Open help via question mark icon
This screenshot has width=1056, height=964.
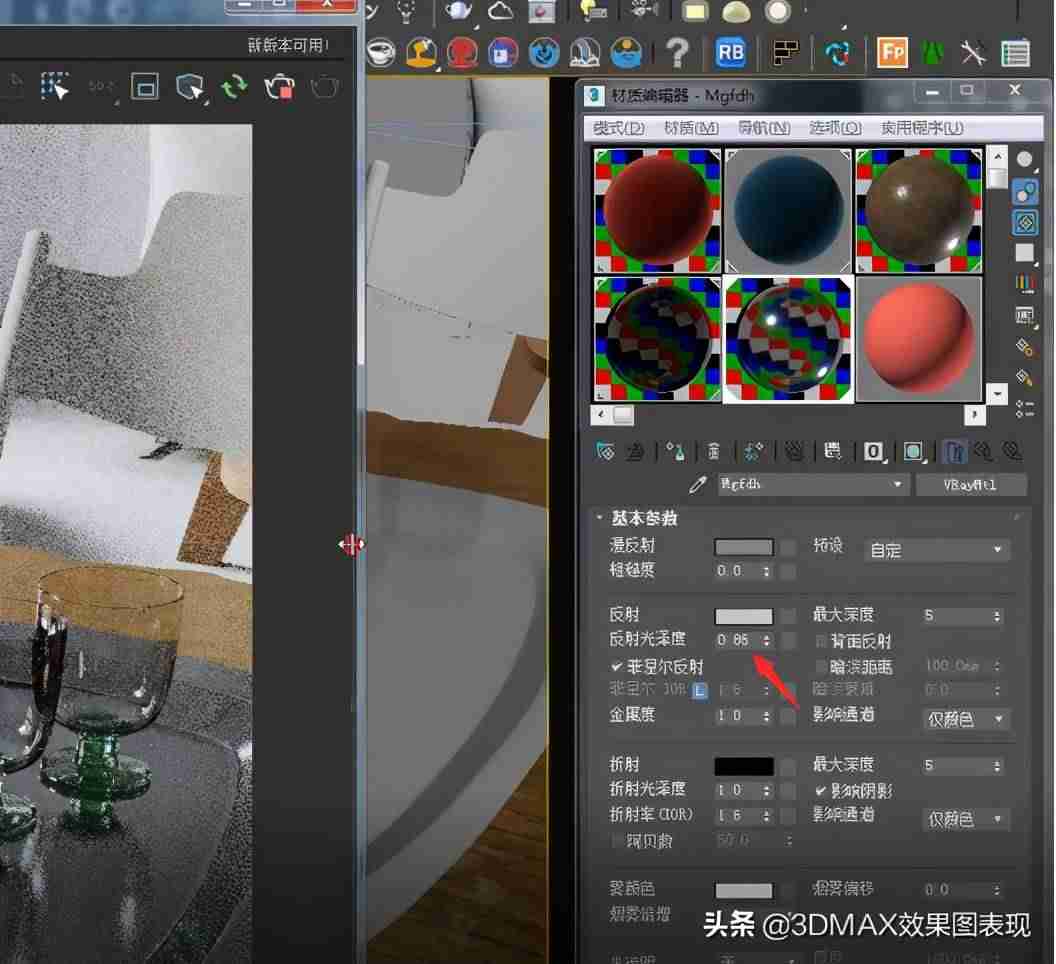[x=678, y=53]
